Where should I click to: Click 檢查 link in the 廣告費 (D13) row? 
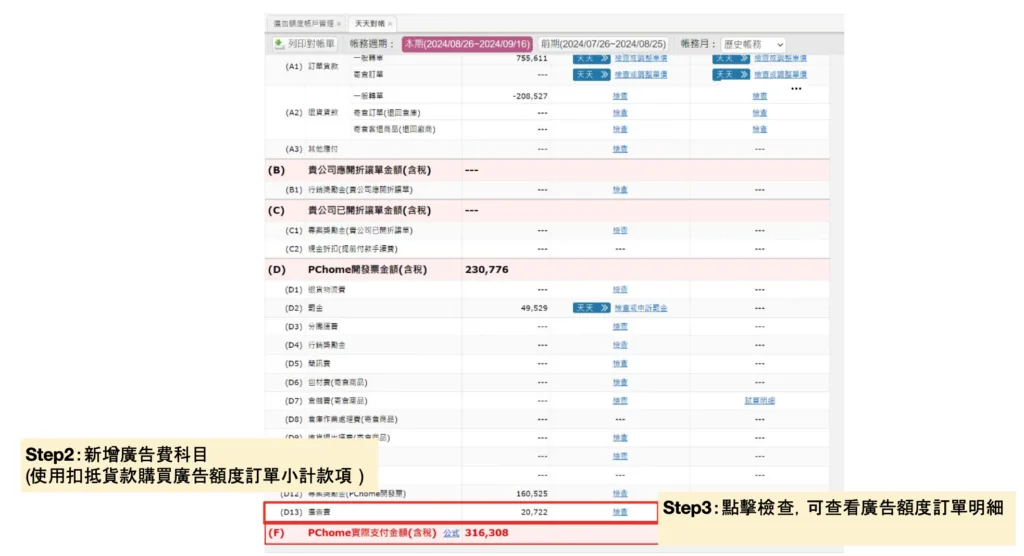620,512
